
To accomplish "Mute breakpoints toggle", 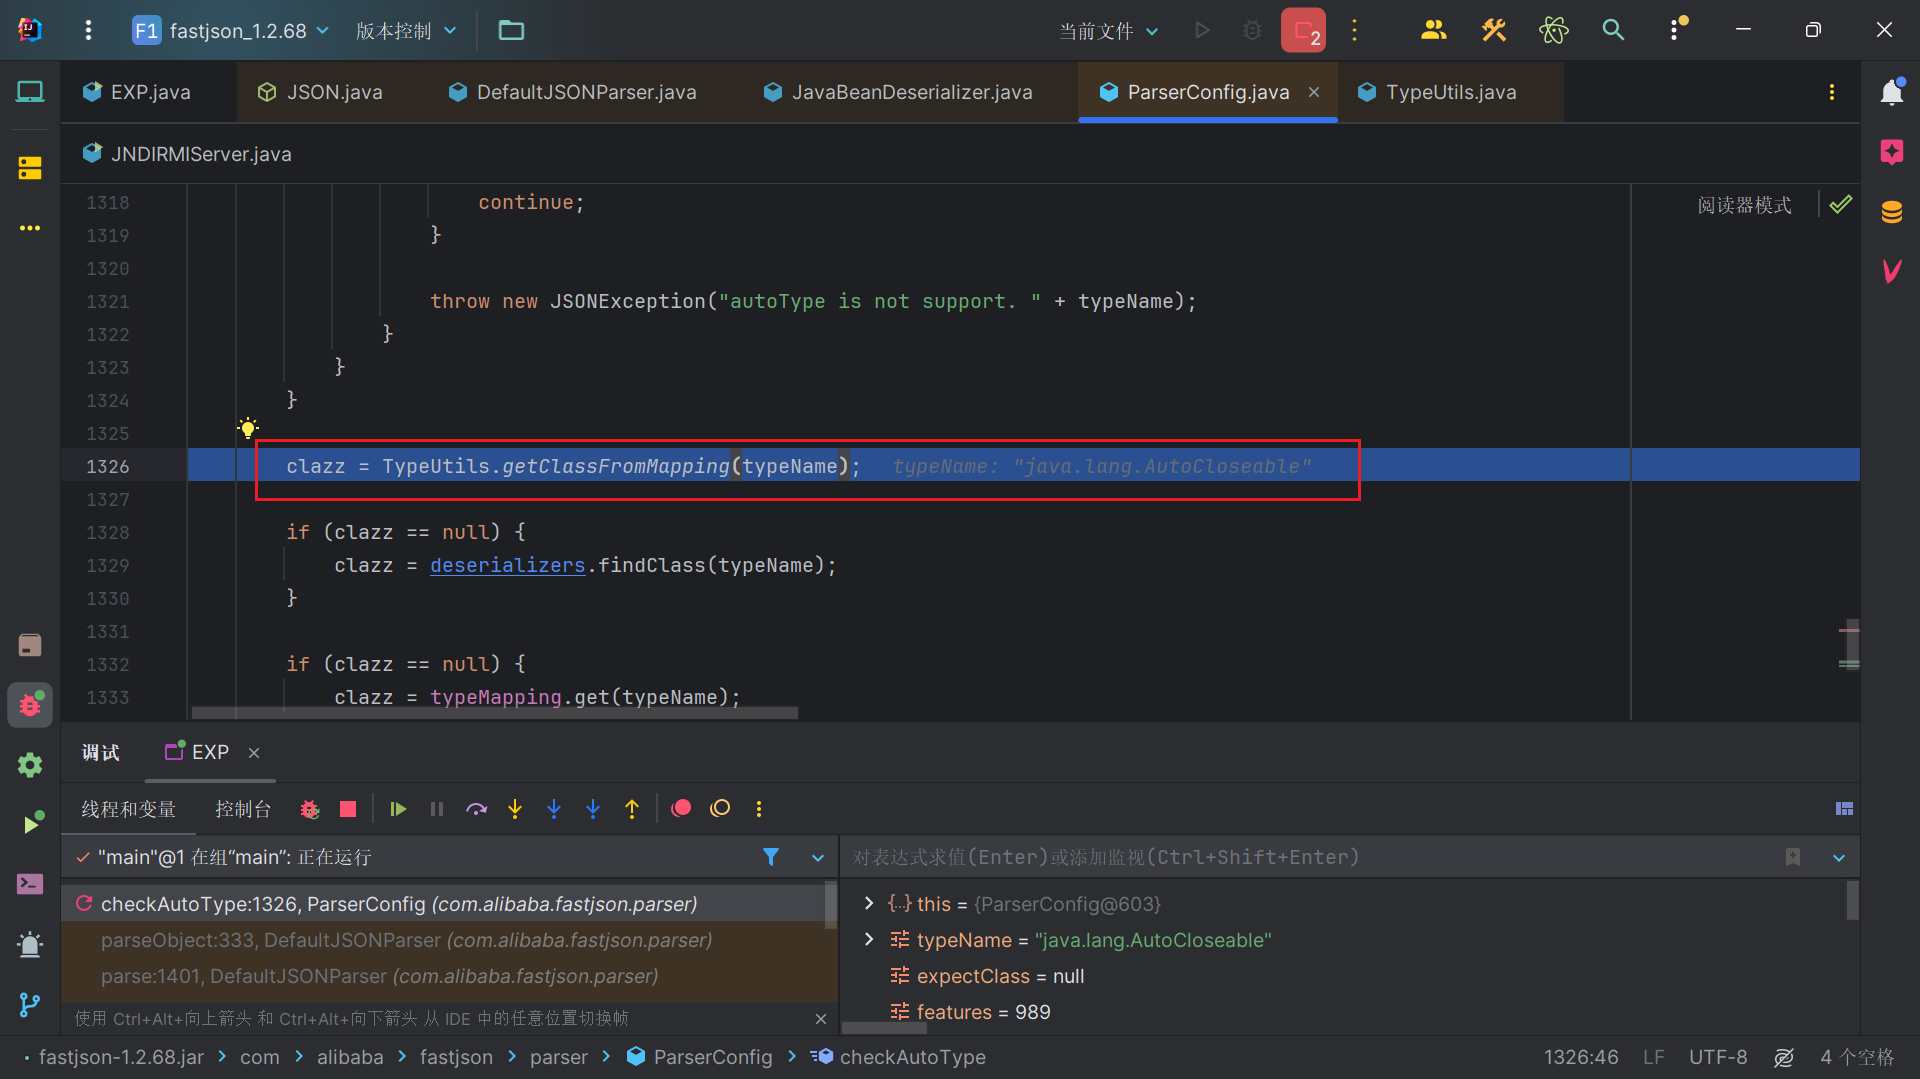I will 720,809.
